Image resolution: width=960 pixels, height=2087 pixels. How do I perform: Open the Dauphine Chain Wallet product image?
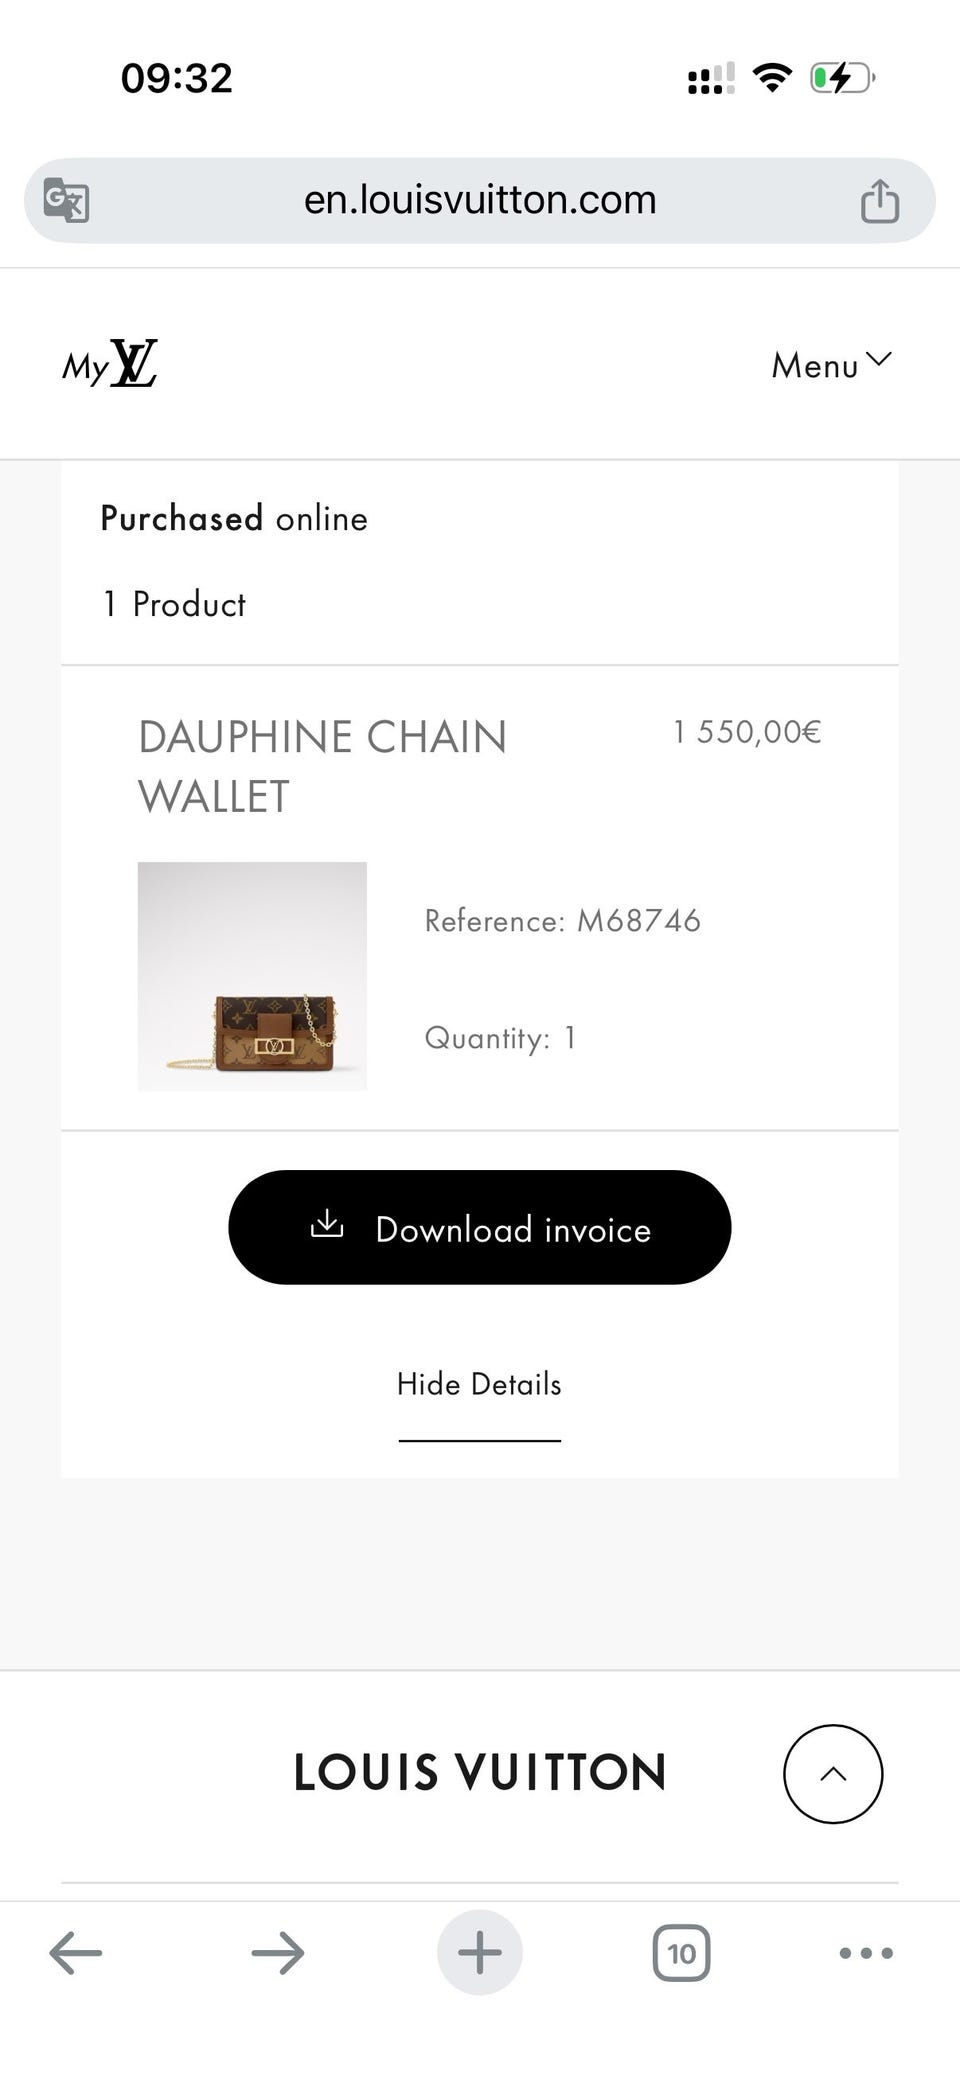(x=252, y=976)
